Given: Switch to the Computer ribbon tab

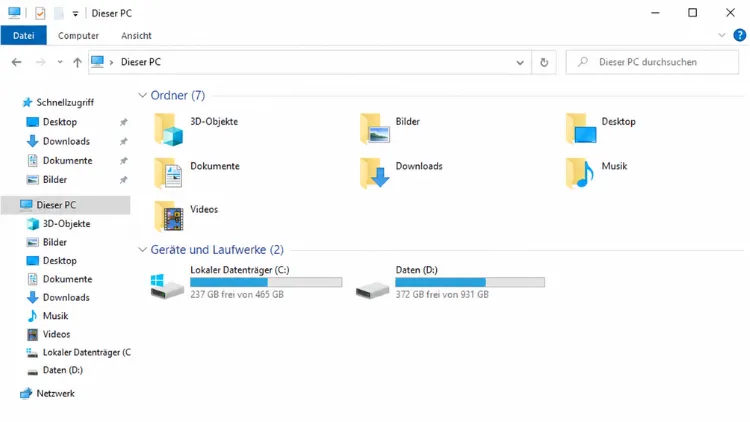Looking at the screenshot, I should [x=78, y=35].
